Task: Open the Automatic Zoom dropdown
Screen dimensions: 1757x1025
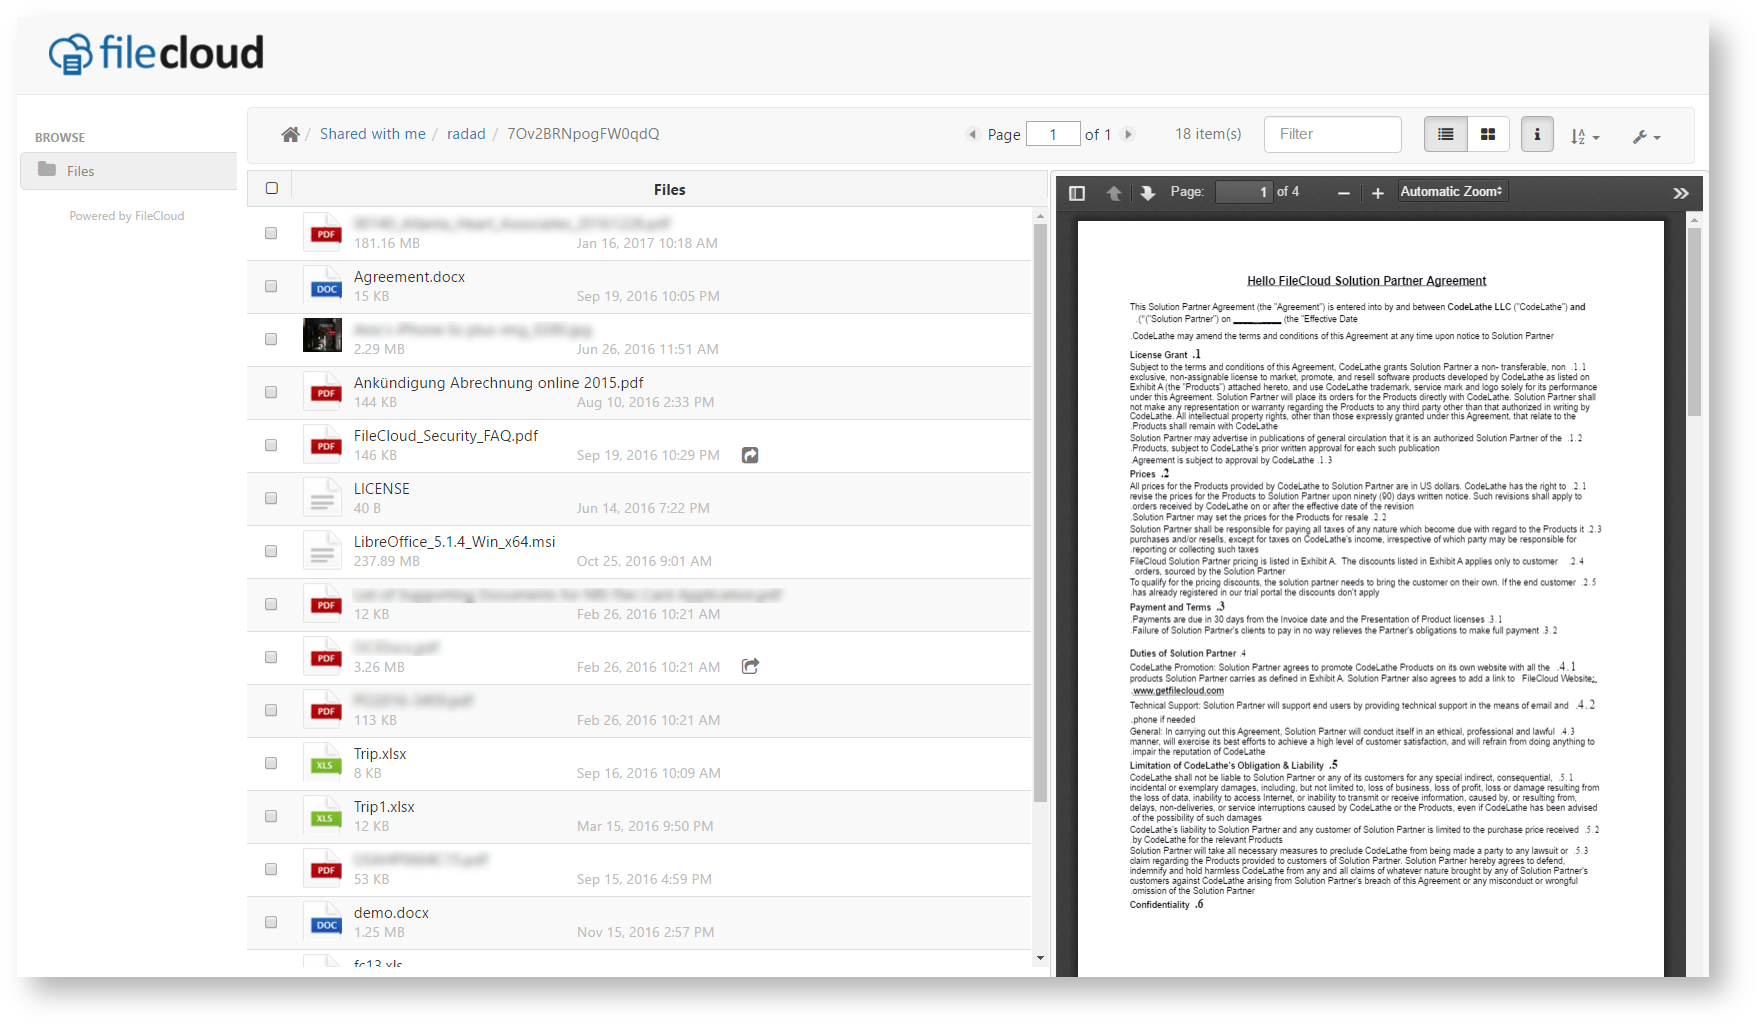Action: click(x=1452, y=191)
